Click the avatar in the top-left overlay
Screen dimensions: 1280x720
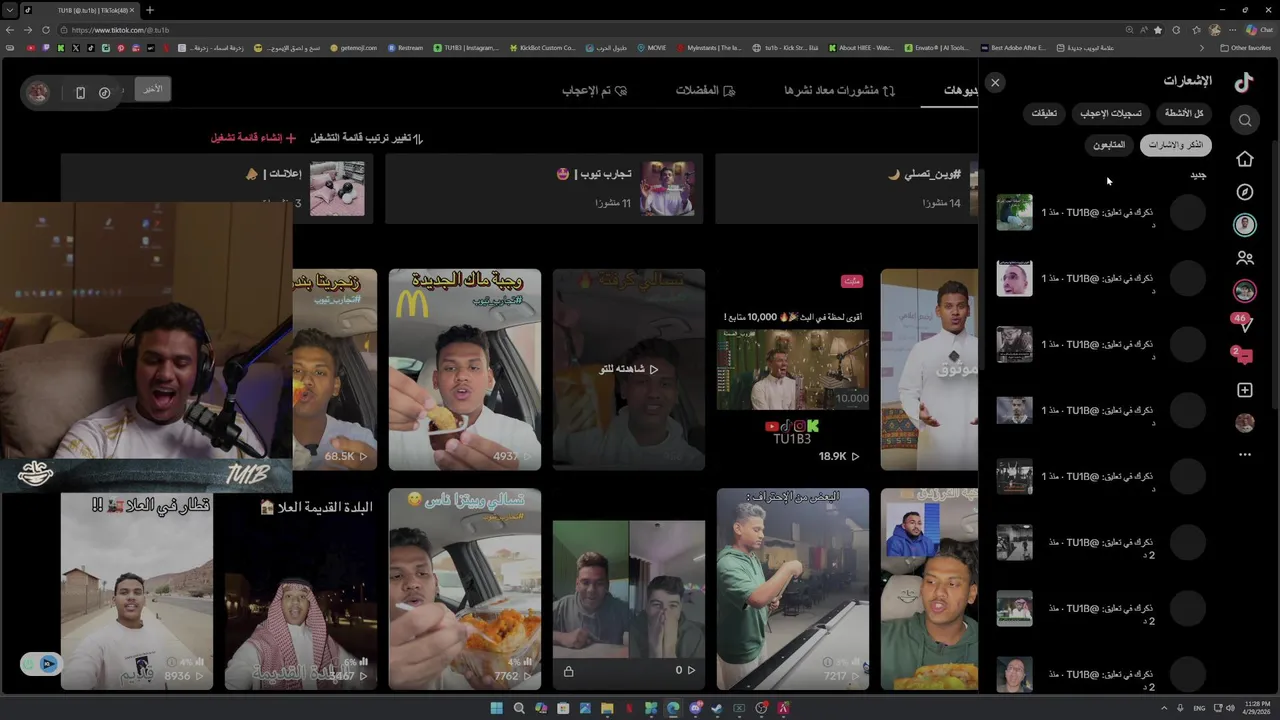tap(38, 93)
